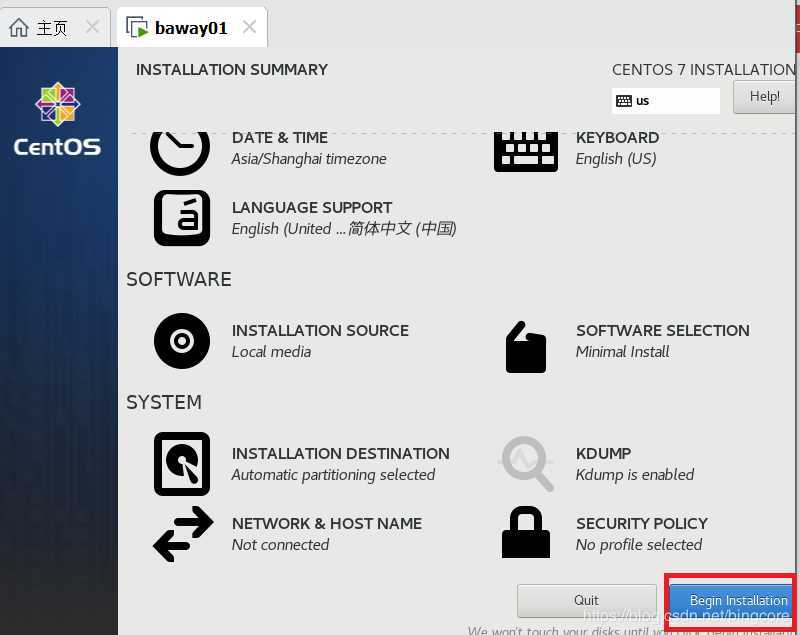Click the language list text under LANGUAGE SUPPORT

tap(344, 229)
